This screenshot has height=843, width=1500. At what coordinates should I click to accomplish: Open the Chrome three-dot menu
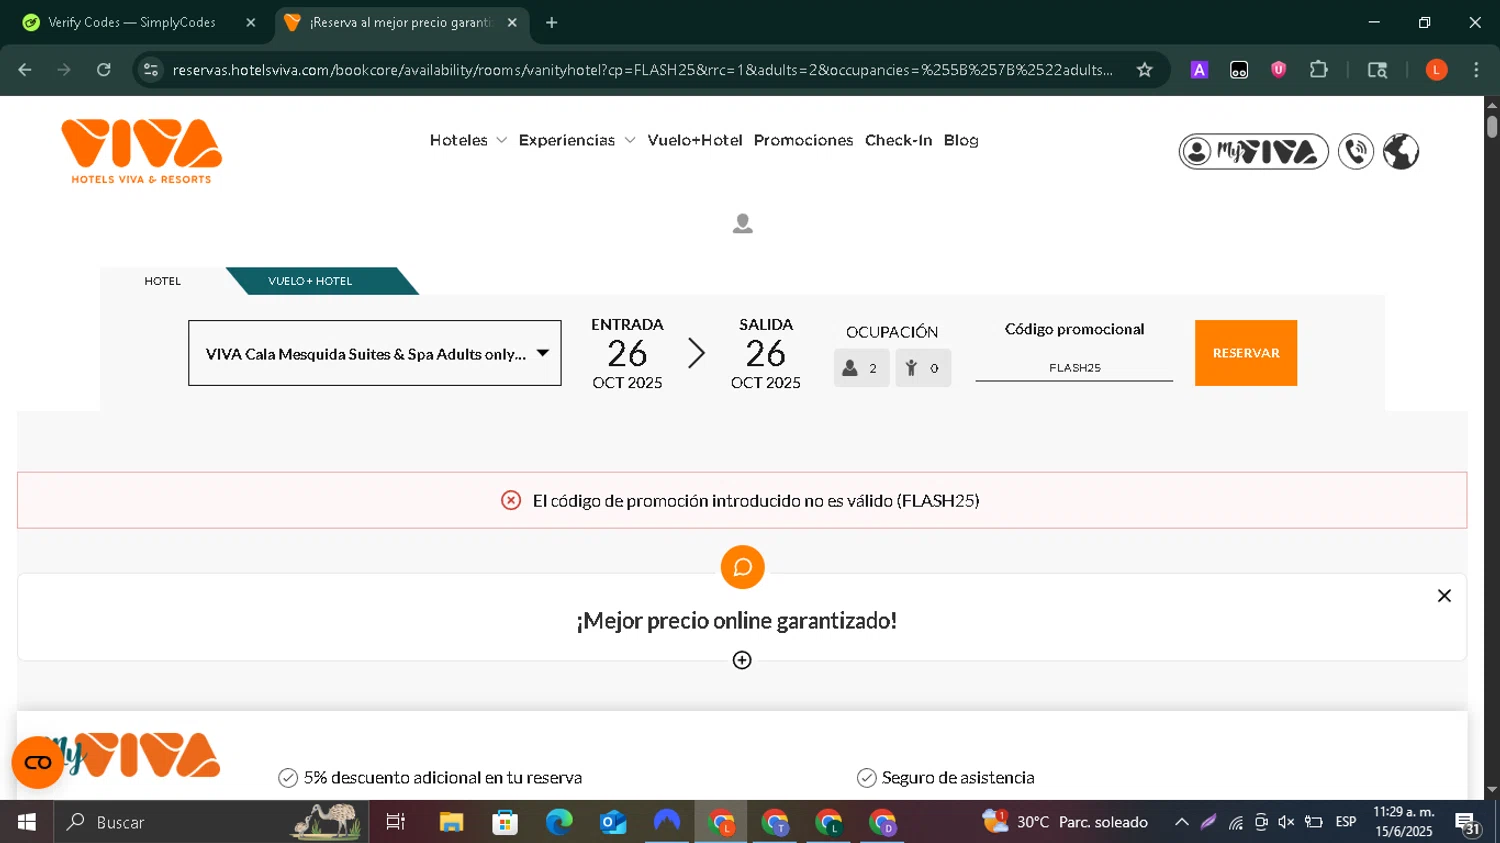(1476, 70)
